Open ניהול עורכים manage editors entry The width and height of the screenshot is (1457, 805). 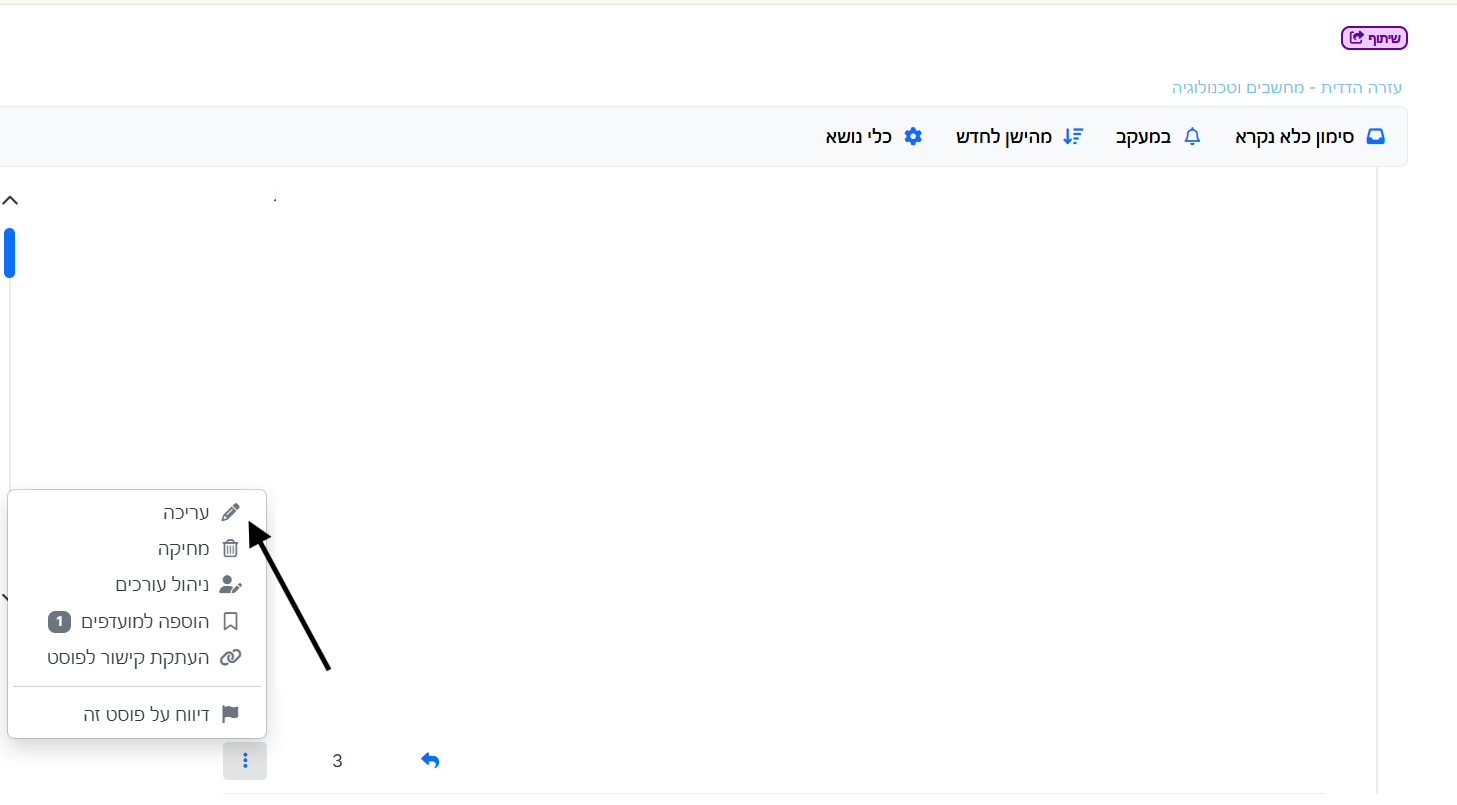click(x=178, y=585)
